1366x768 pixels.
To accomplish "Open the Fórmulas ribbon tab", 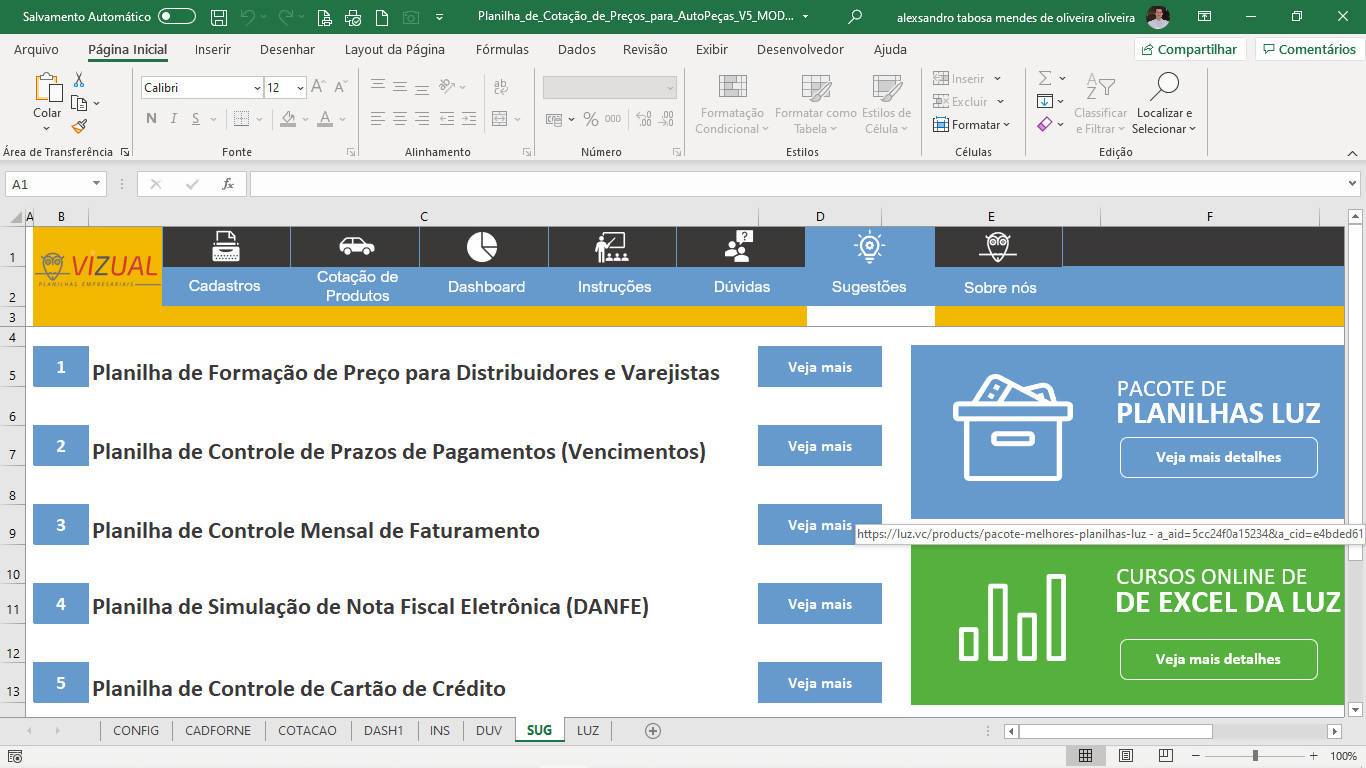I will pyautogui.click(x=502, y=49).
